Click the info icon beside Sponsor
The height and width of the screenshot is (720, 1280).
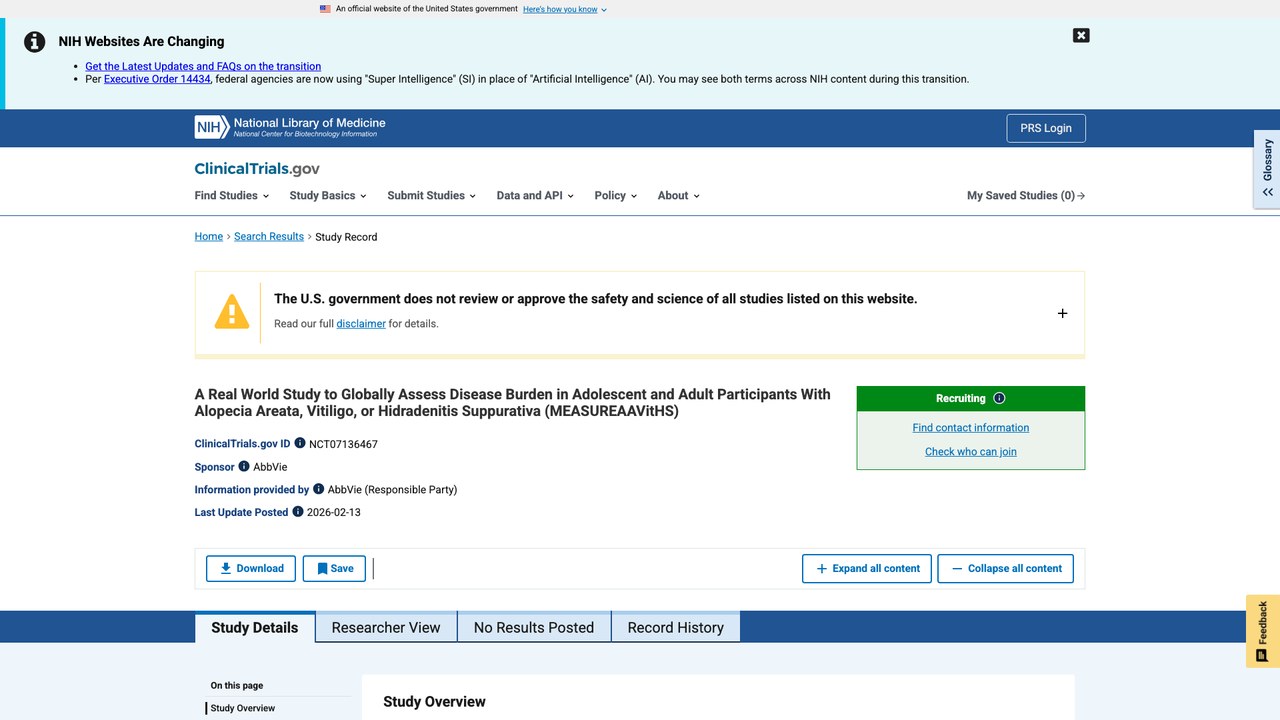[244, 466]
